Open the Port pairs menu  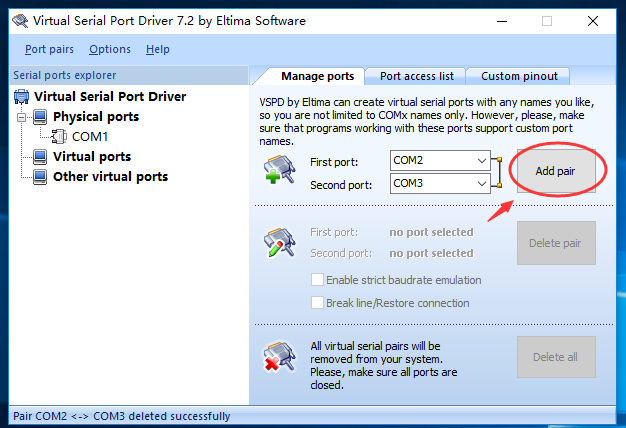click(49, 49)
